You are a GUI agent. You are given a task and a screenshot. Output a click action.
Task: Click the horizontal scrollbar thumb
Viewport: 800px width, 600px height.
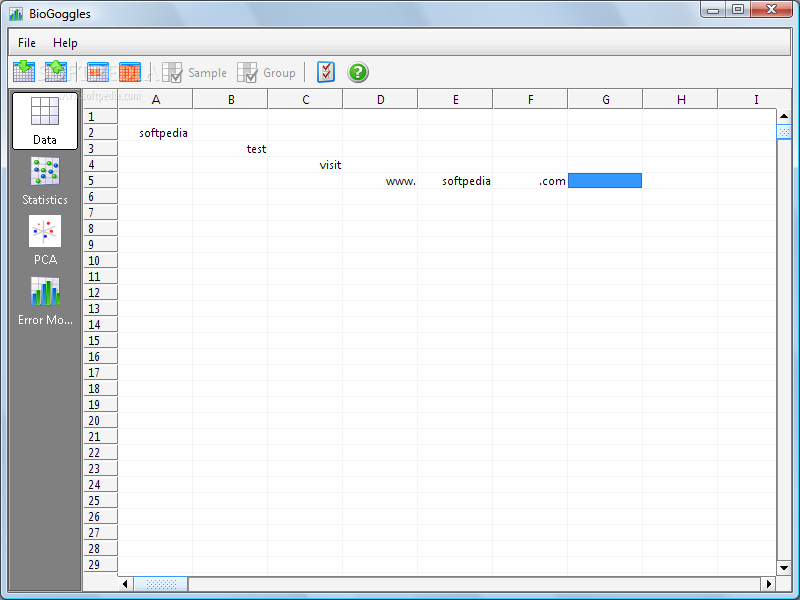161,584
